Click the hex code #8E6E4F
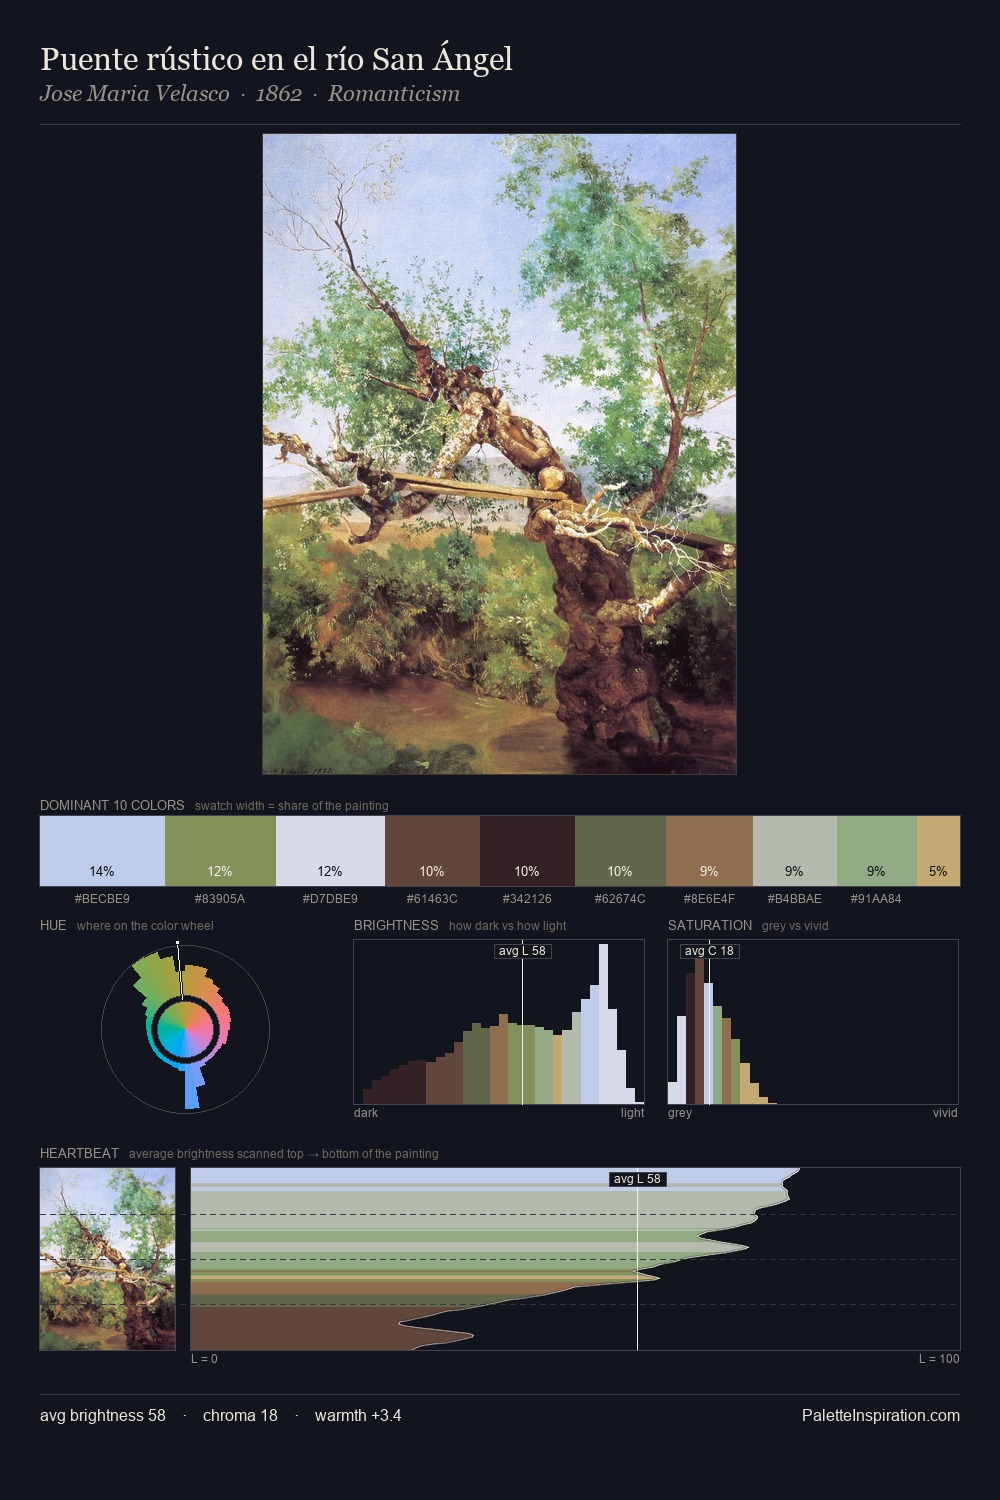This screenshot has width=1000, height=1500. click(x=709, y=899)
